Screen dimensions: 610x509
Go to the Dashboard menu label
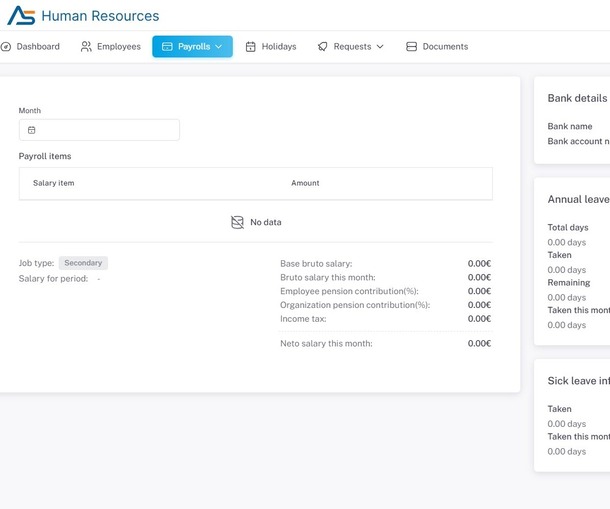(38, 47)
